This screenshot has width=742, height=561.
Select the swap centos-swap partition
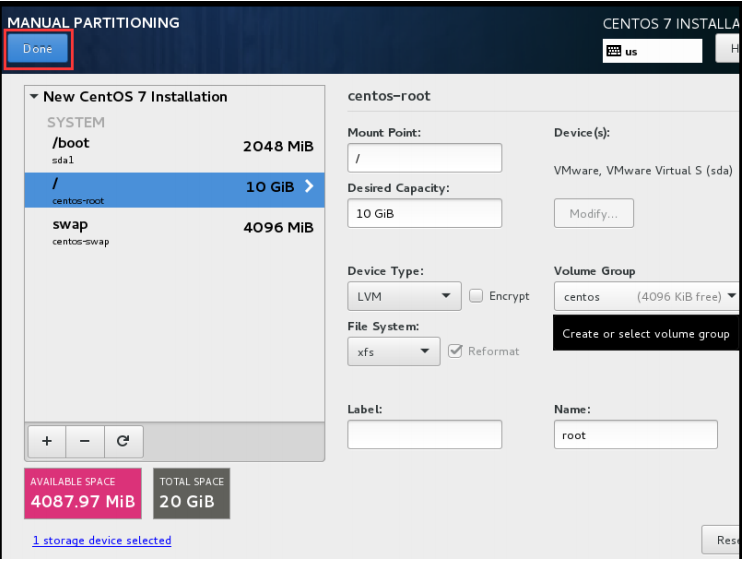tap(174, 232)
